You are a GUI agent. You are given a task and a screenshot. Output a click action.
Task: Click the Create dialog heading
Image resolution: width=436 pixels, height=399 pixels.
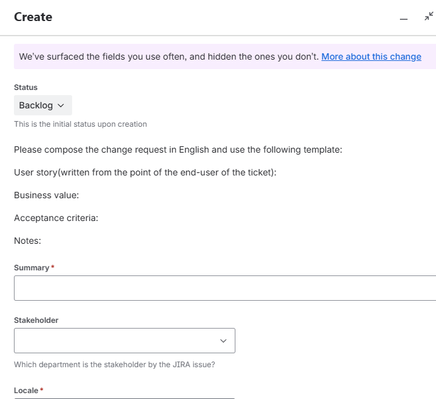33,17
